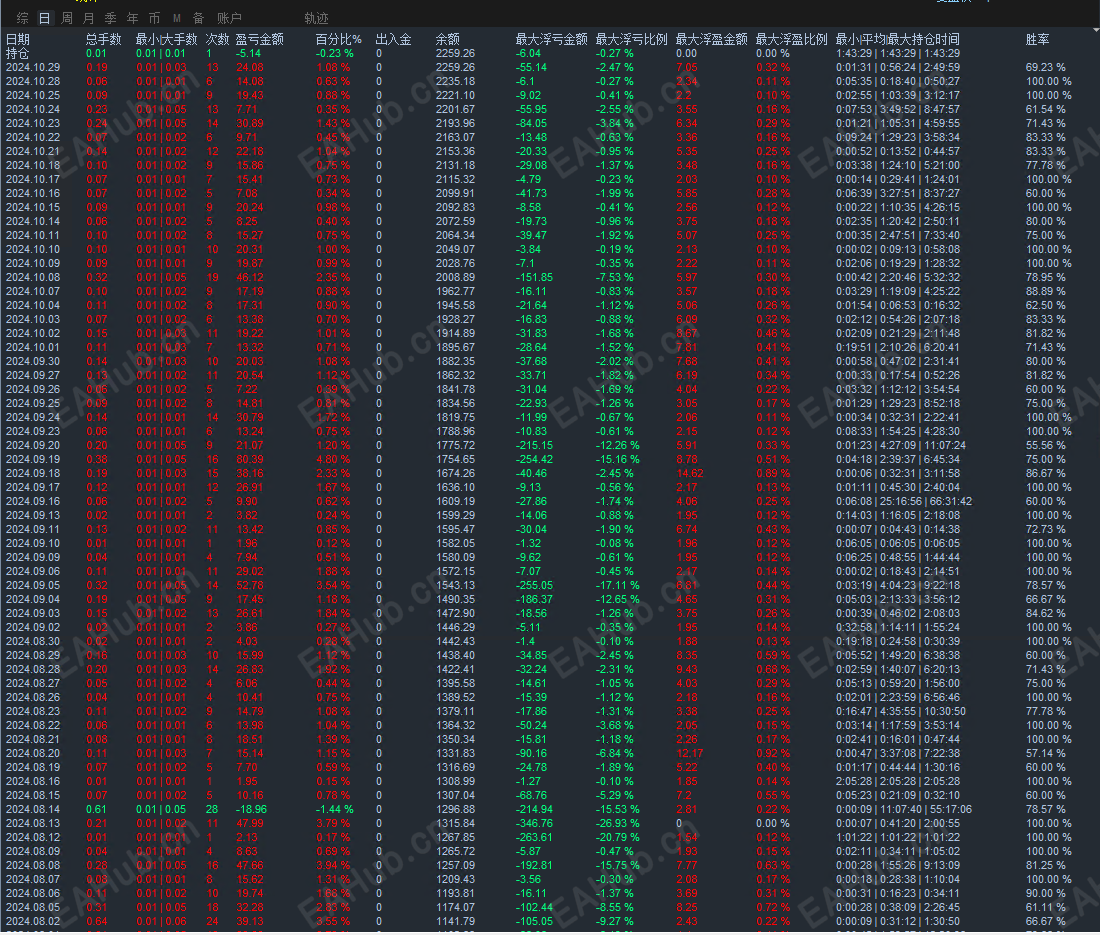Open the 备 notes tab
The width and height of the screenshot is (1100, 935).
coord(199,18)
